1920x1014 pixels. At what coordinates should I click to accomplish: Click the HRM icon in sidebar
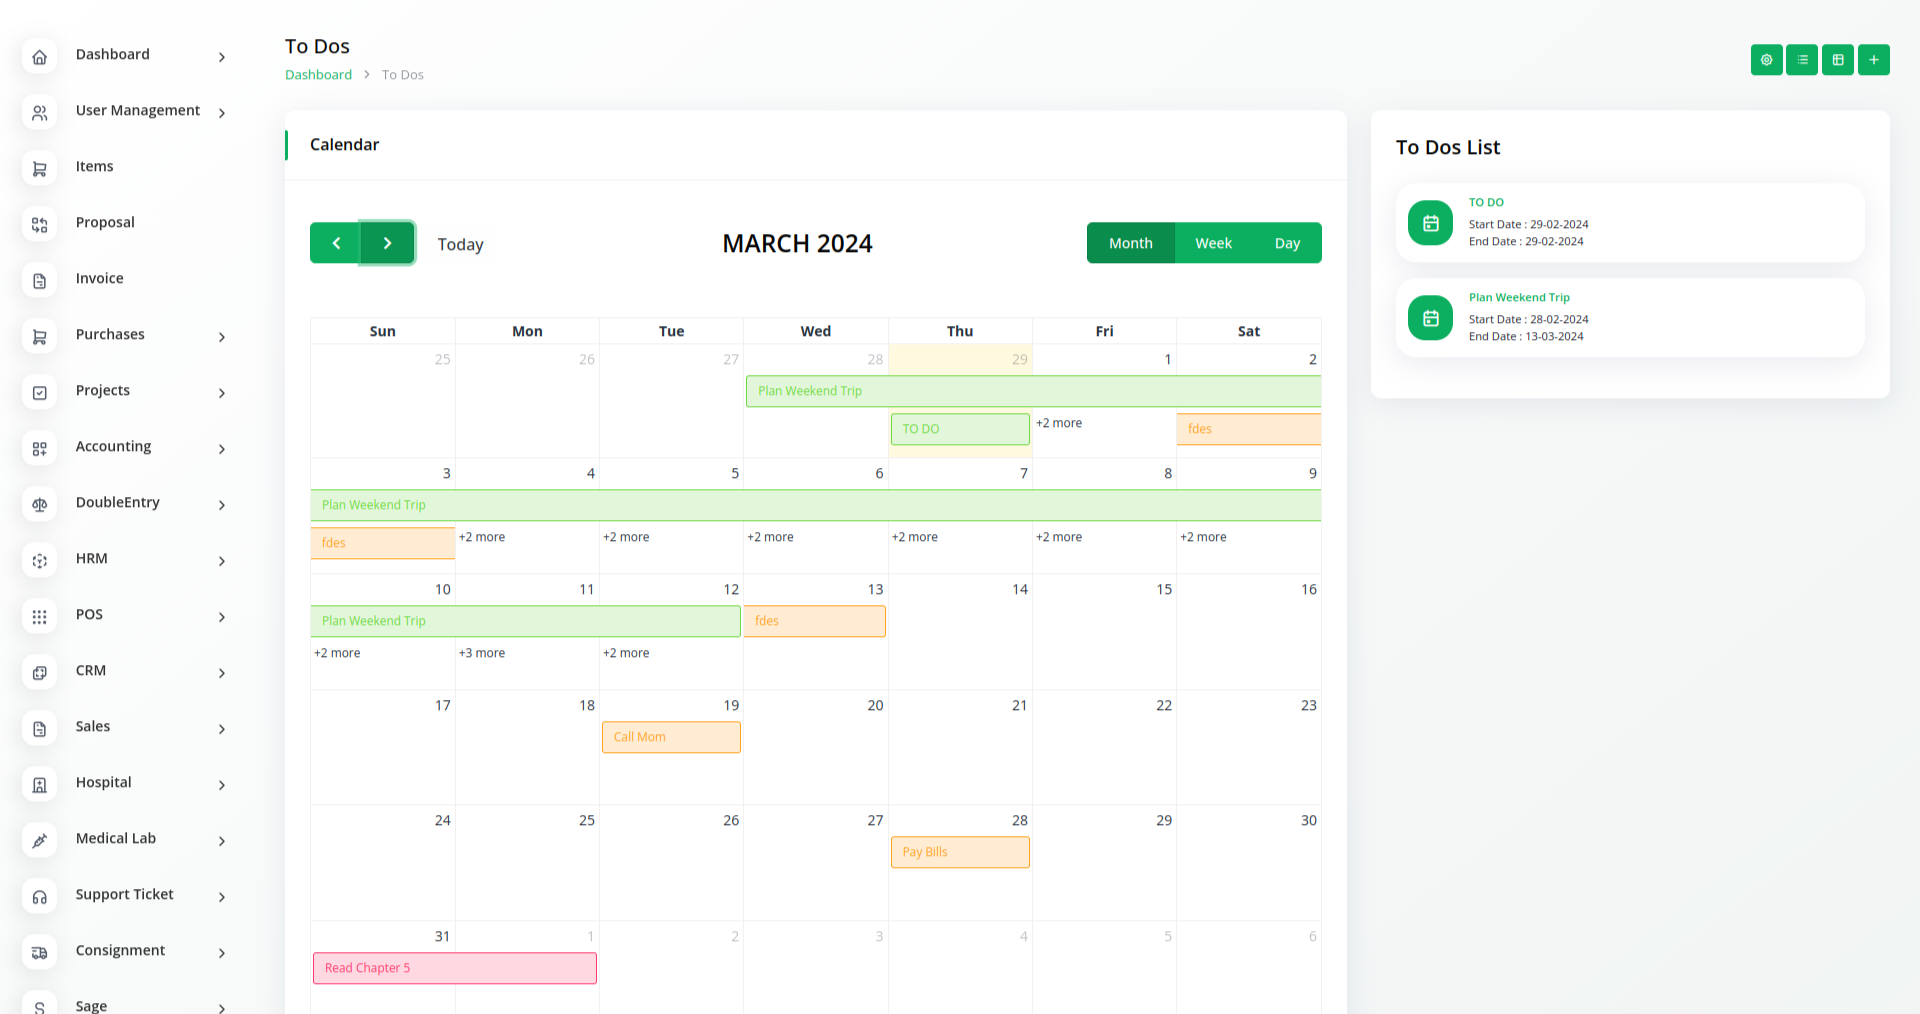coord(39,561)
